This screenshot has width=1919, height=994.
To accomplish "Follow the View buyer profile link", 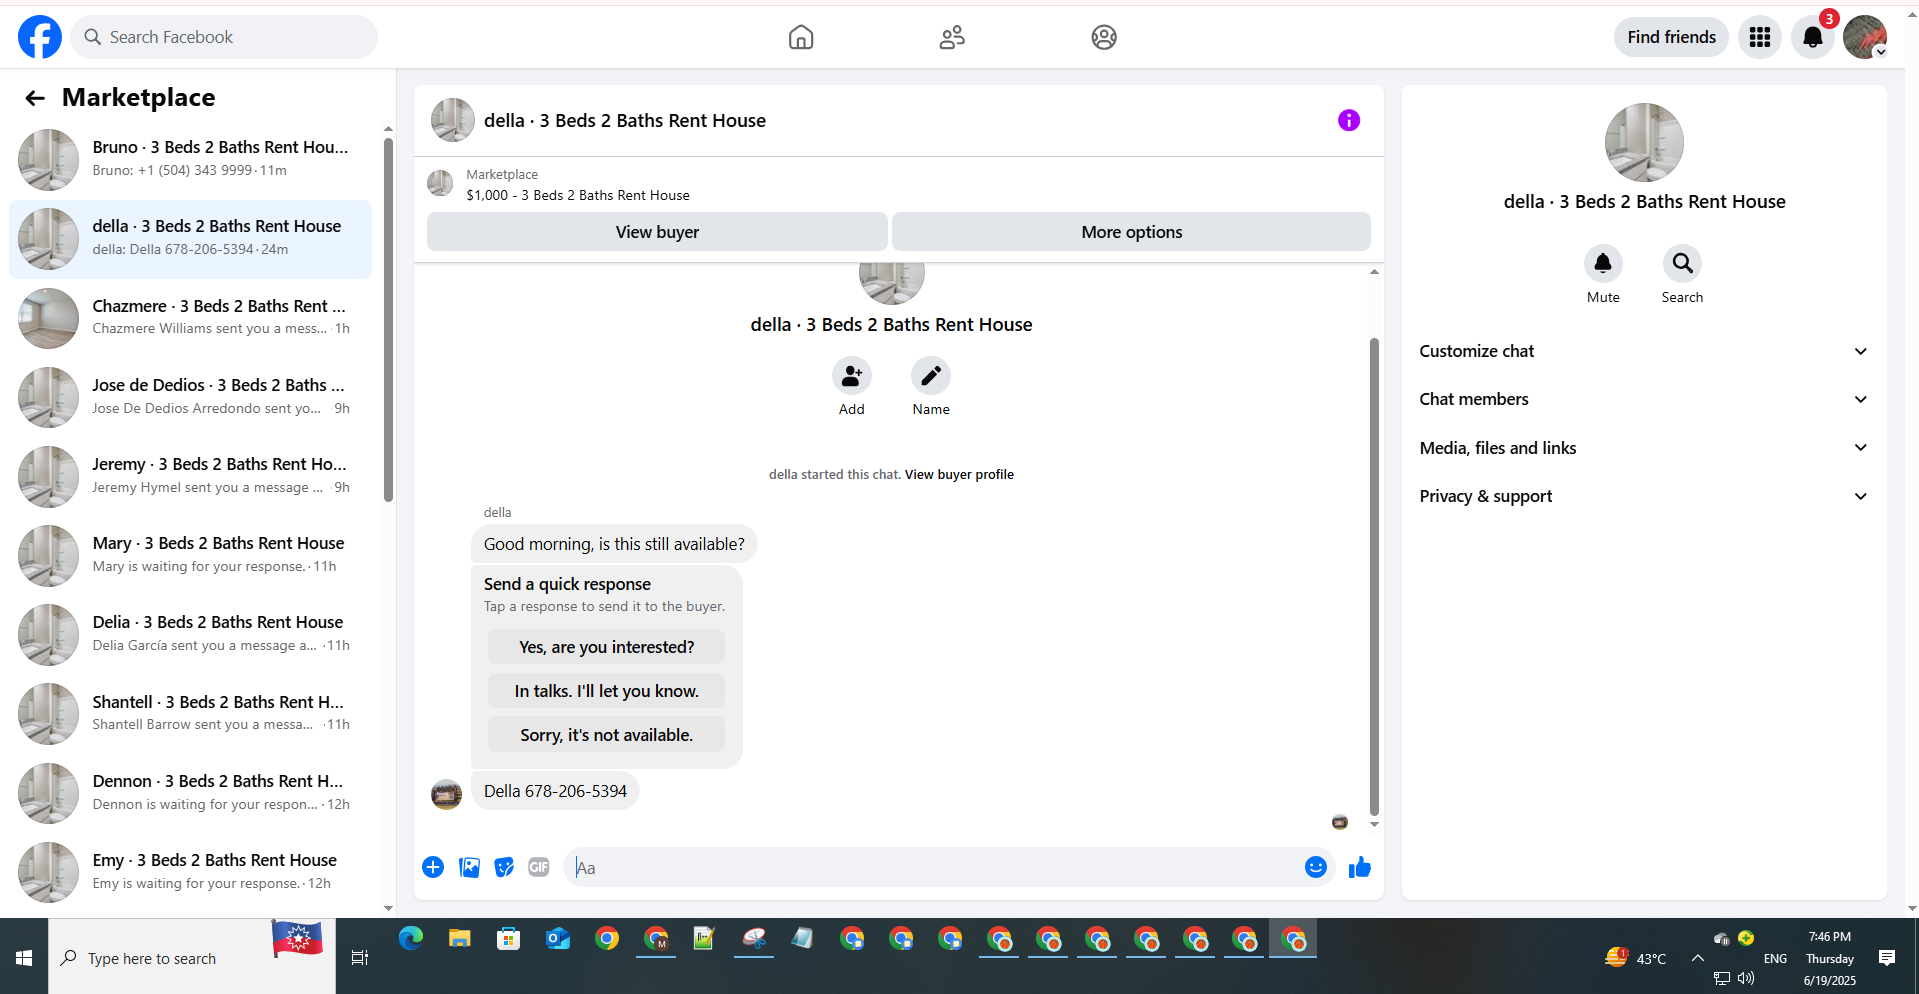I will tap(959, 475).
